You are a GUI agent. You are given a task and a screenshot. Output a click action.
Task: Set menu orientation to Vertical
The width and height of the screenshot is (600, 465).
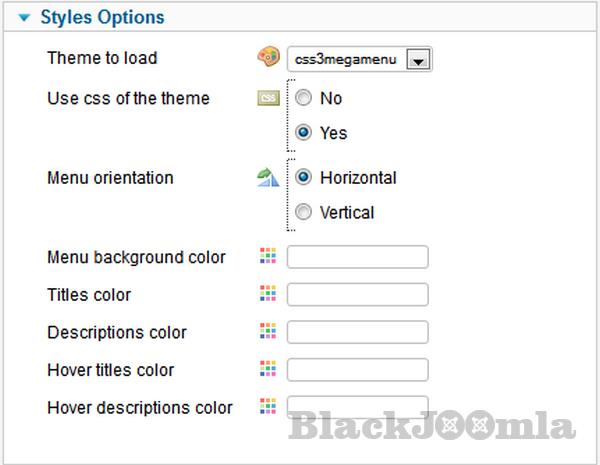[304, 212]
